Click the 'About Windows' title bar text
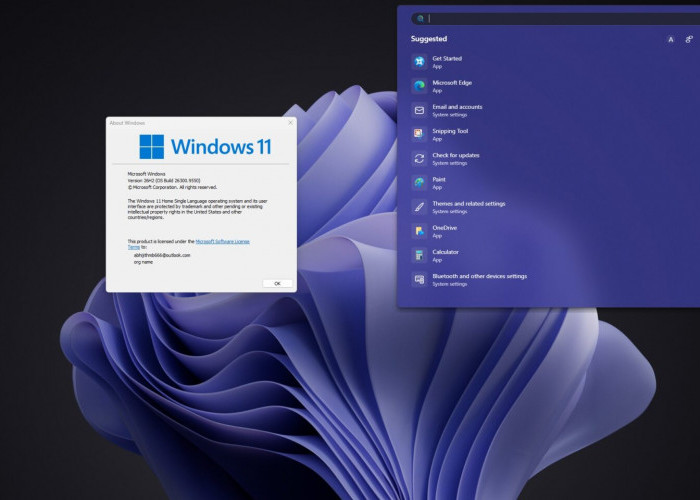The height and width of the screenshot is (500, 700). pos(127,123)
